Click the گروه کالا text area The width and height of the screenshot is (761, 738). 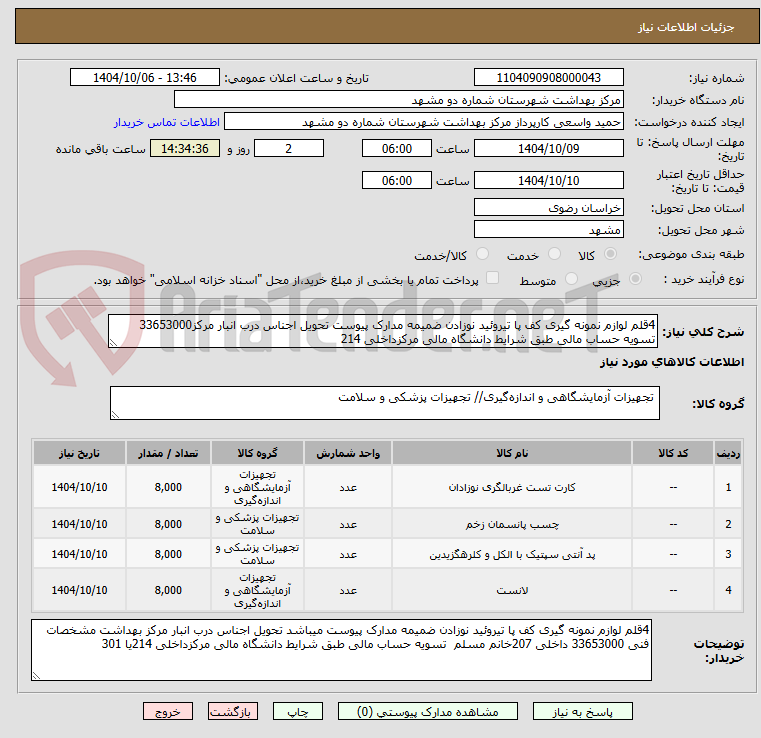[384, 403]
